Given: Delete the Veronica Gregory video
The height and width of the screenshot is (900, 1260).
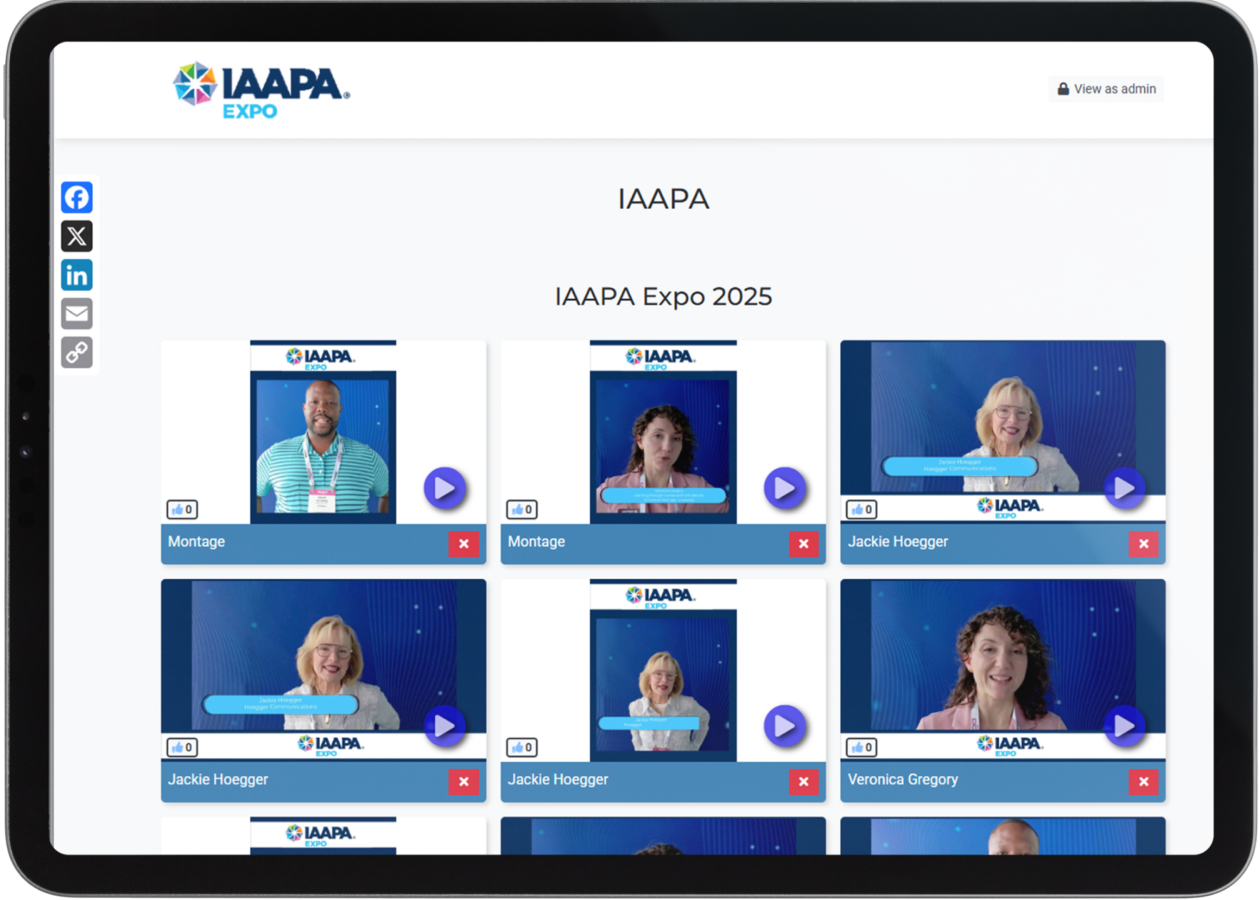Looking at the screenshot, I should tap(1144, 782).
